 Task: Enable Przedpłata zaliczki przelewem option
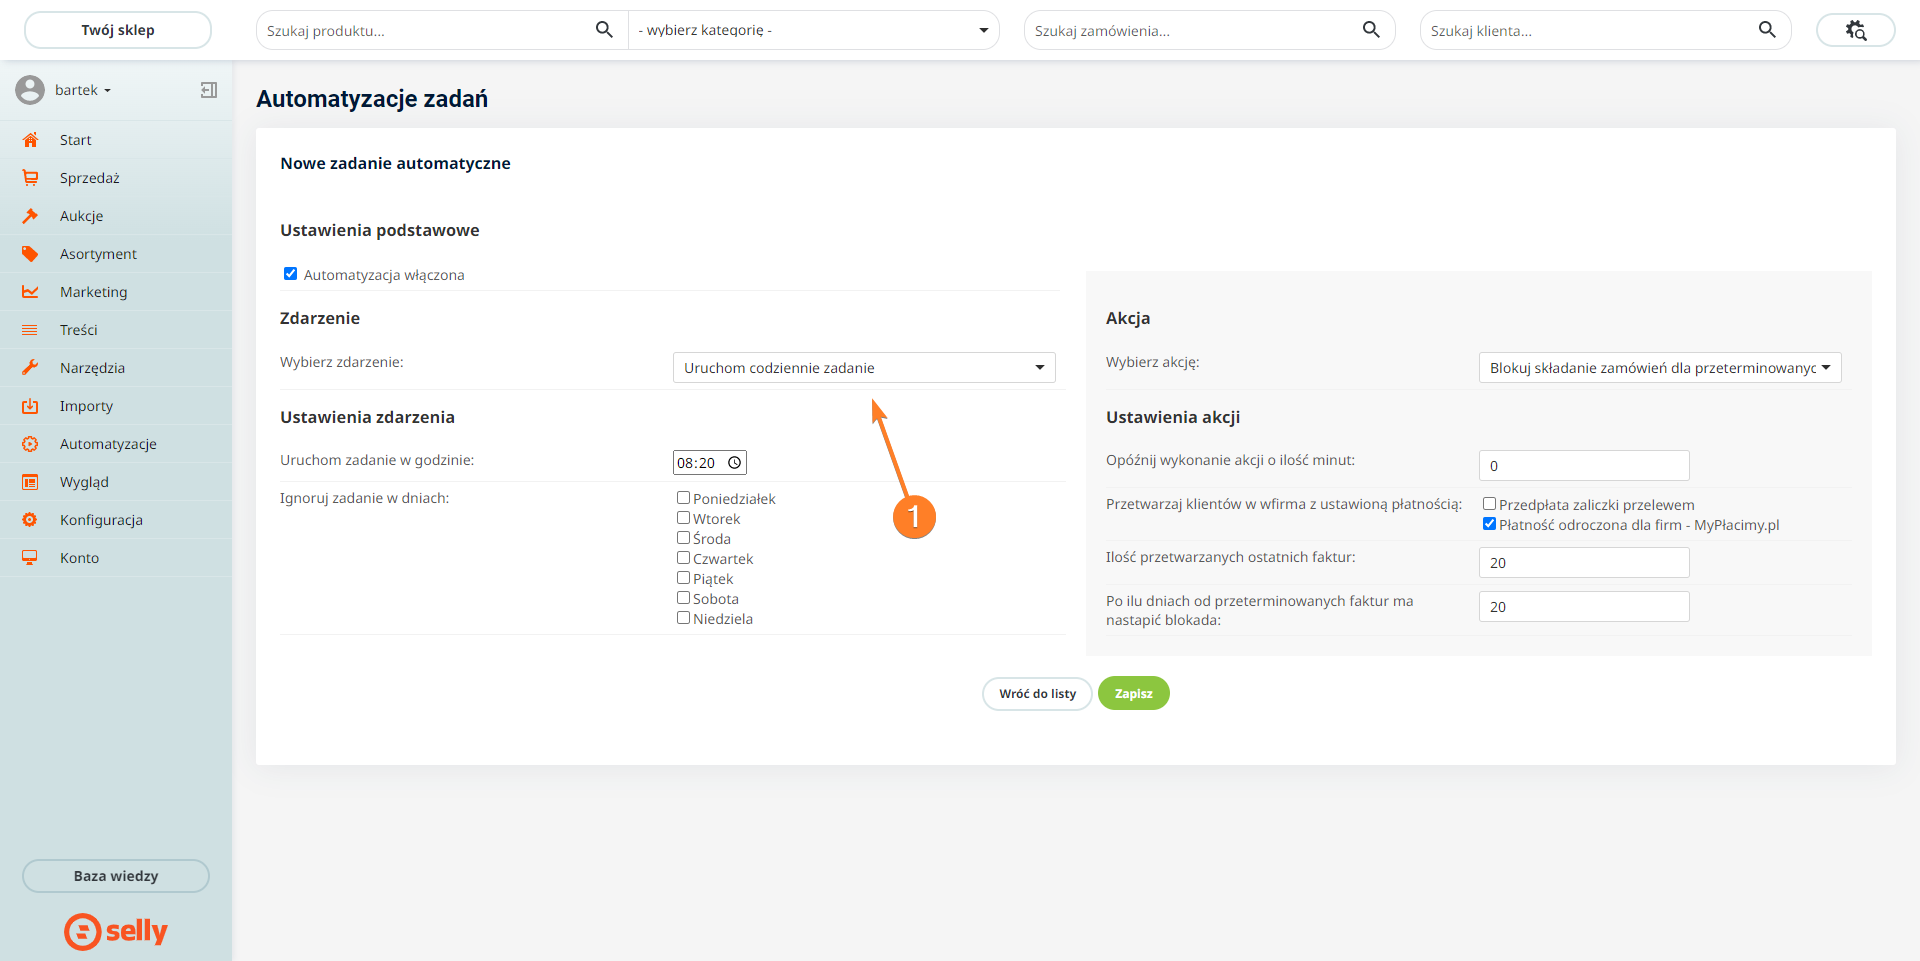tap(1489, 504)
